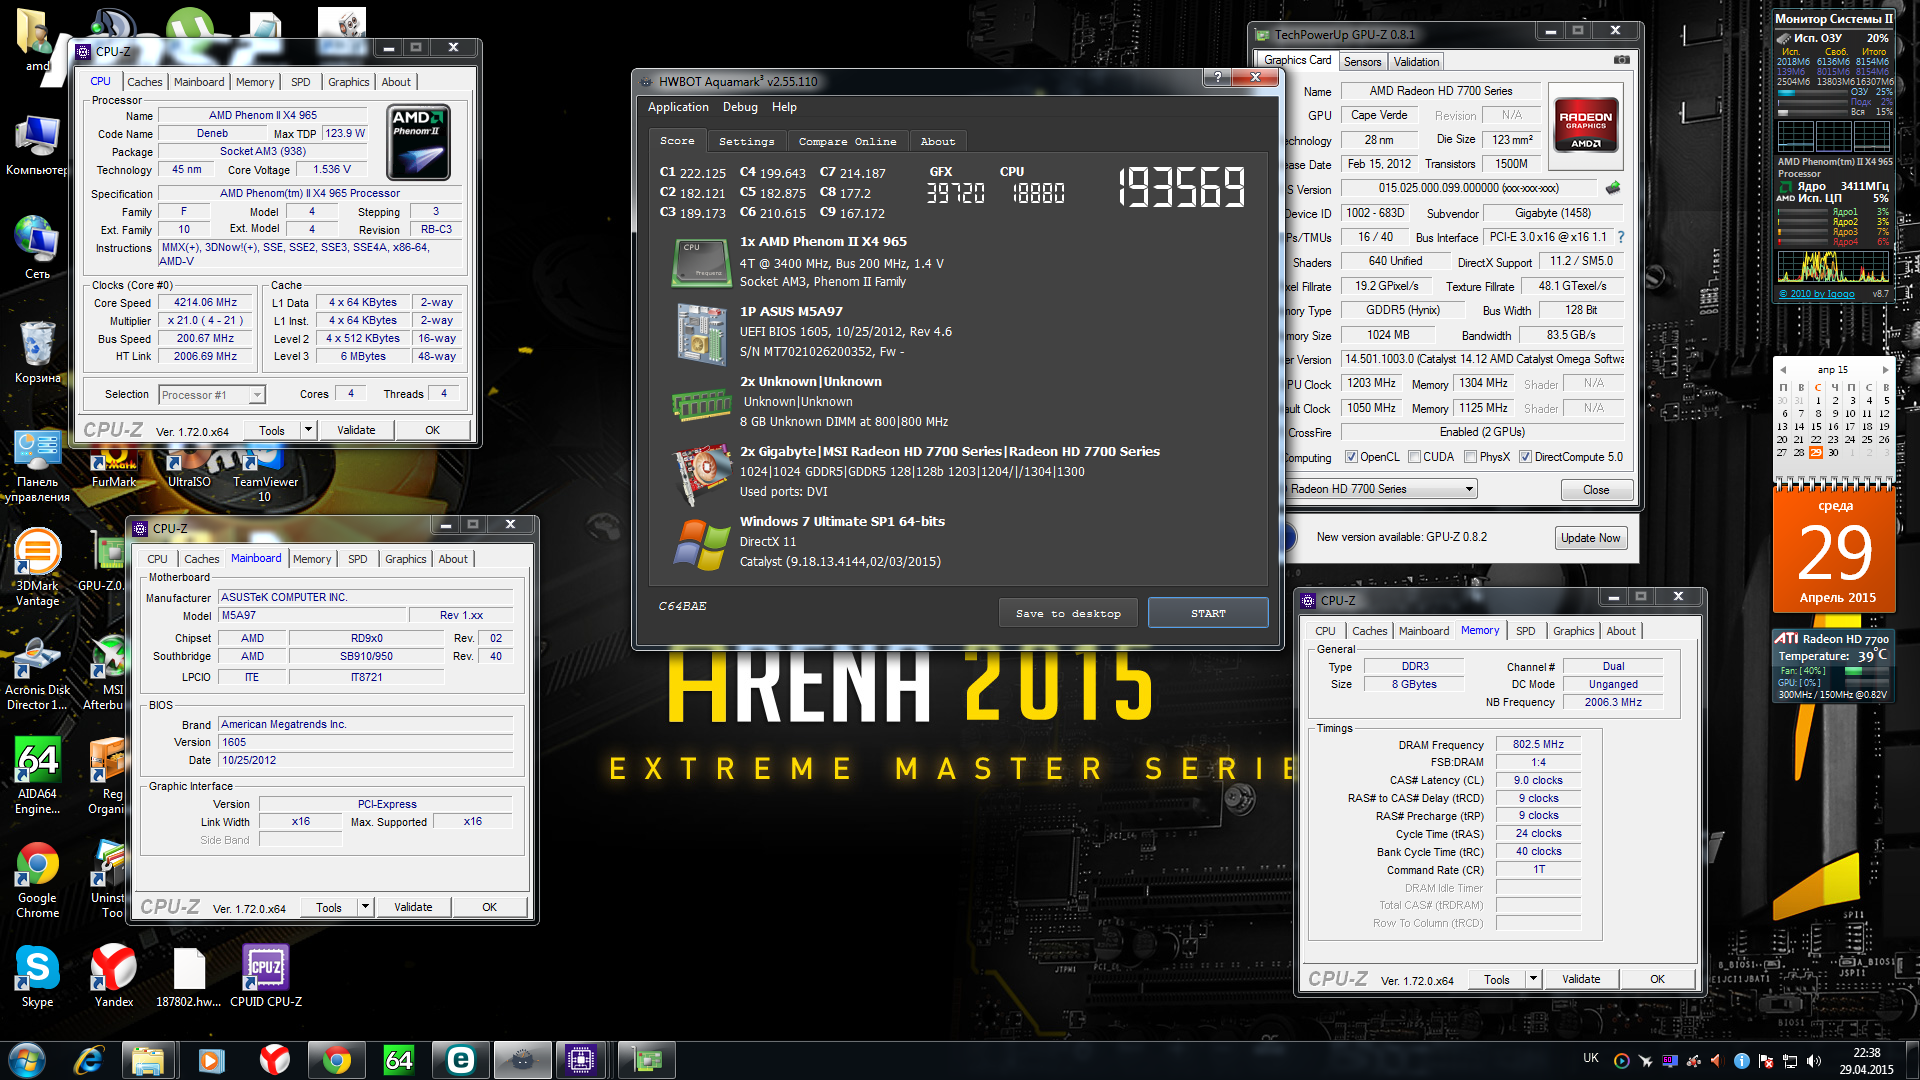Click the 2010 by Igogo link in gadget

tap(1817, 294)
